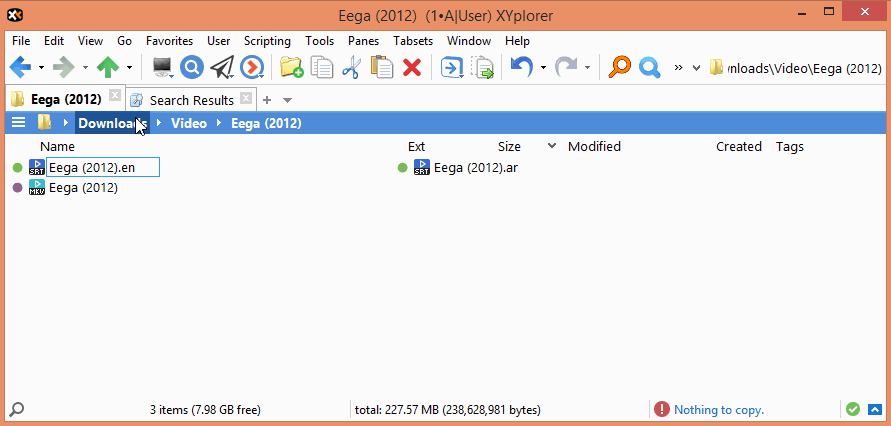Click the Paste clipboard icon
Screen dimensions: 891x426
tap(381, 67)
